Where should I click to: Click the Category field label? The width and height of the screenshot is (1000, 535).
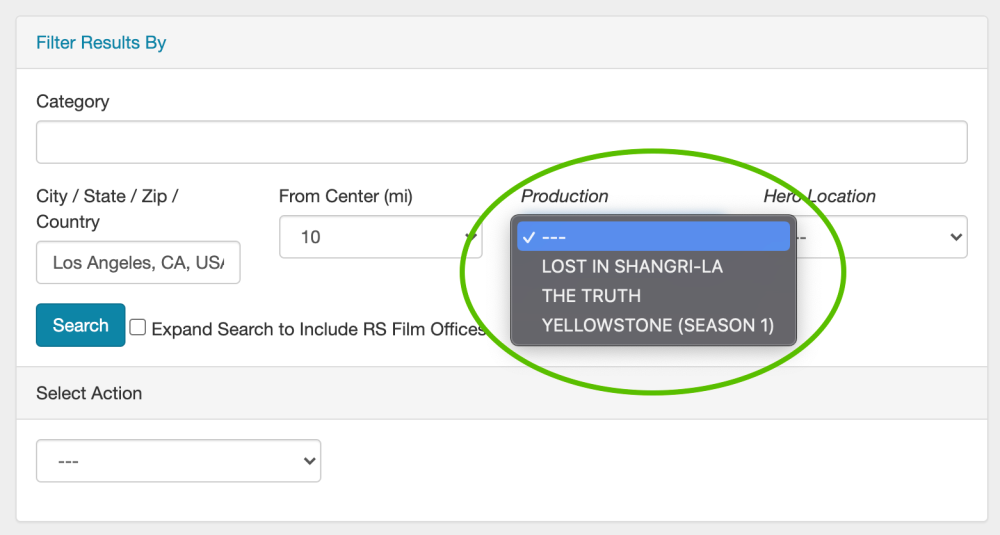(x=73, y=102)
